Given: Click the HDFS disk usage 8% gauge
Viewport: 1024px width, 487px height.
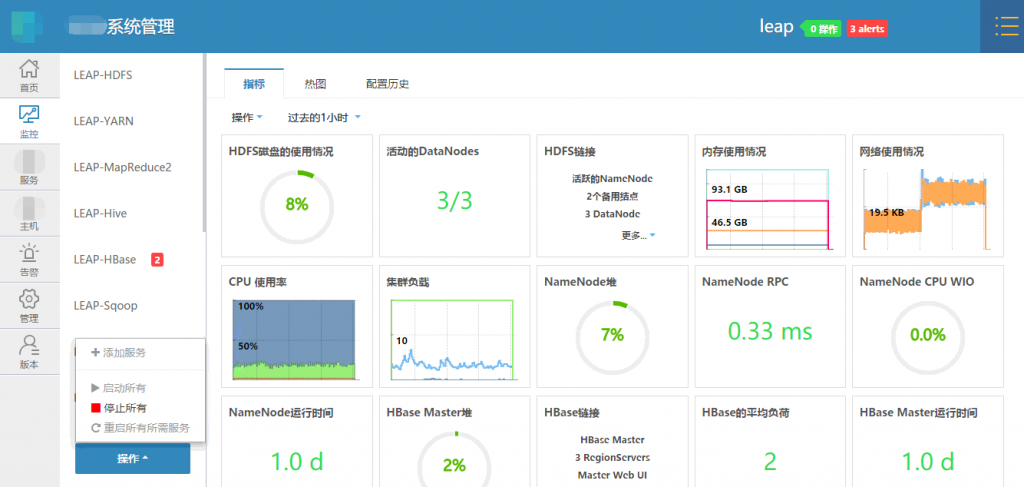Looking at the screenshot, I should coord(296,204).
